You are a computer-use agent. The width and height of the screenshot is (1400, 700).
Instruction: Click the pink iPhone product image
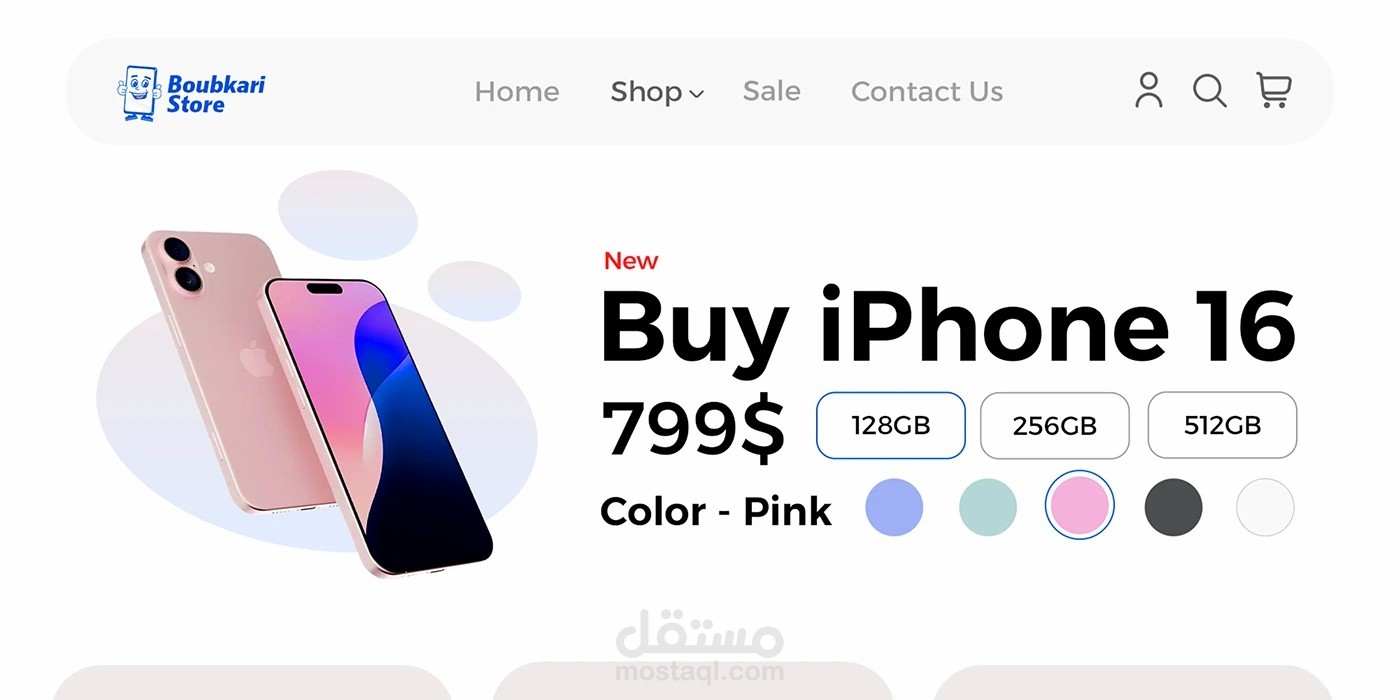[x=318, y=402]
